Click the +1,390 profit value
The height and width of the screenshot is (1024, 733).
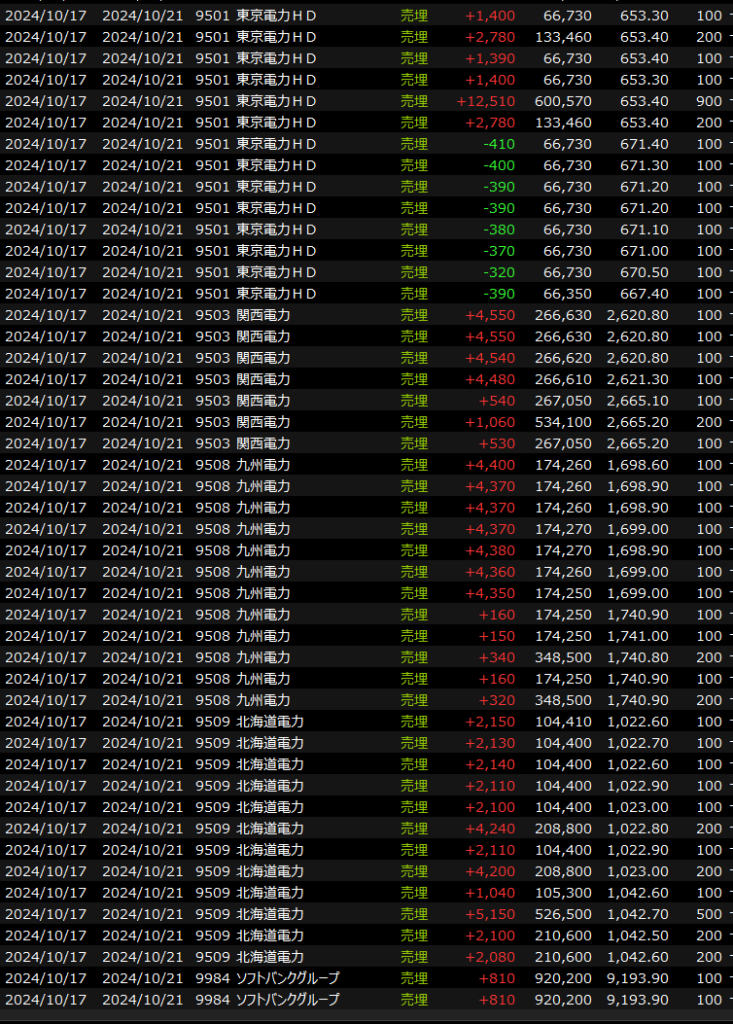pyautogui.click(x=490, y=58)
